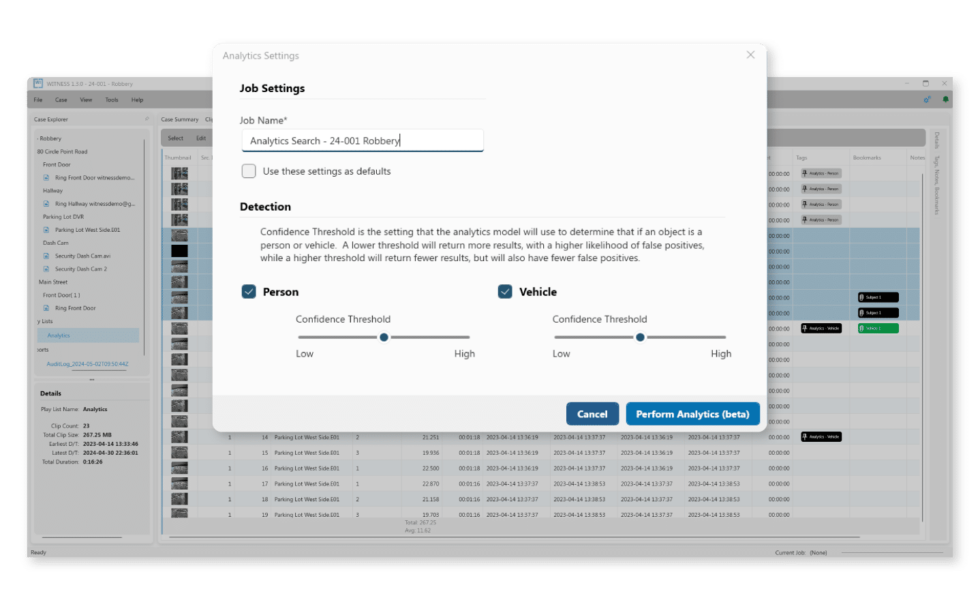
Task: Click the WITNESS app logo icon
Action: point(38,84)
